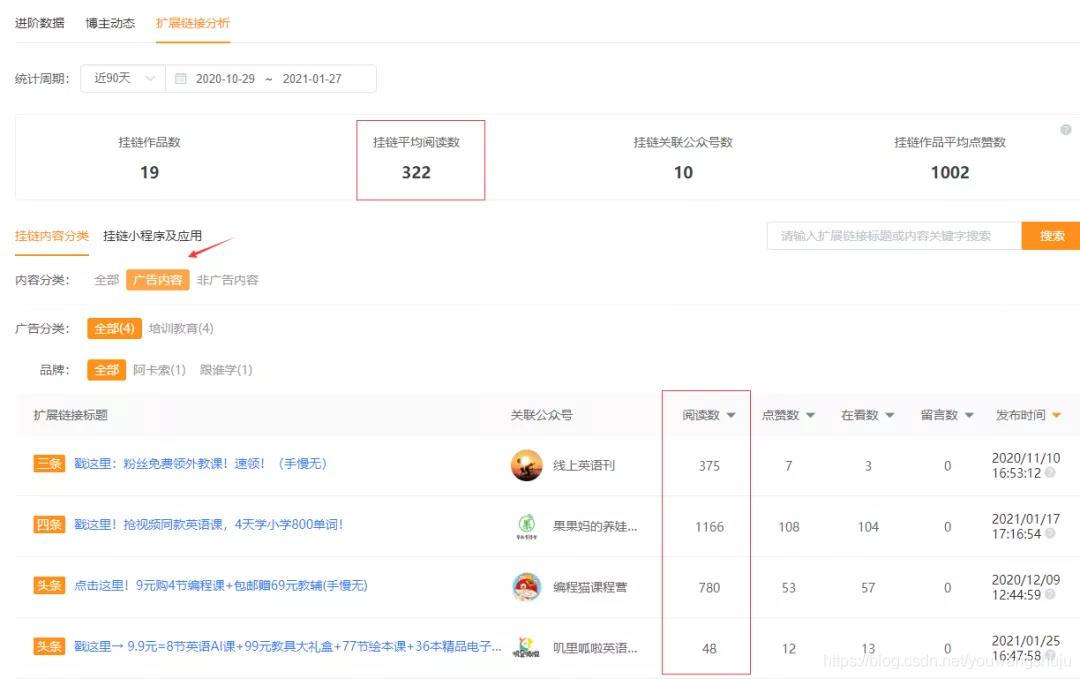Open 果果妈的养娃 account avatar
The height and width of the screenshot is (679, 1080).
pyautogui.click(x=526, y=527)
